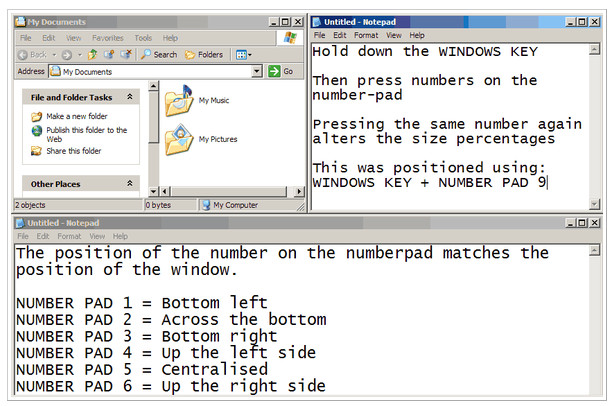Viewport: 612px width, 406px height.
Task: Open the Back button history dropdown arrow
Action: [x=54, y=55]
